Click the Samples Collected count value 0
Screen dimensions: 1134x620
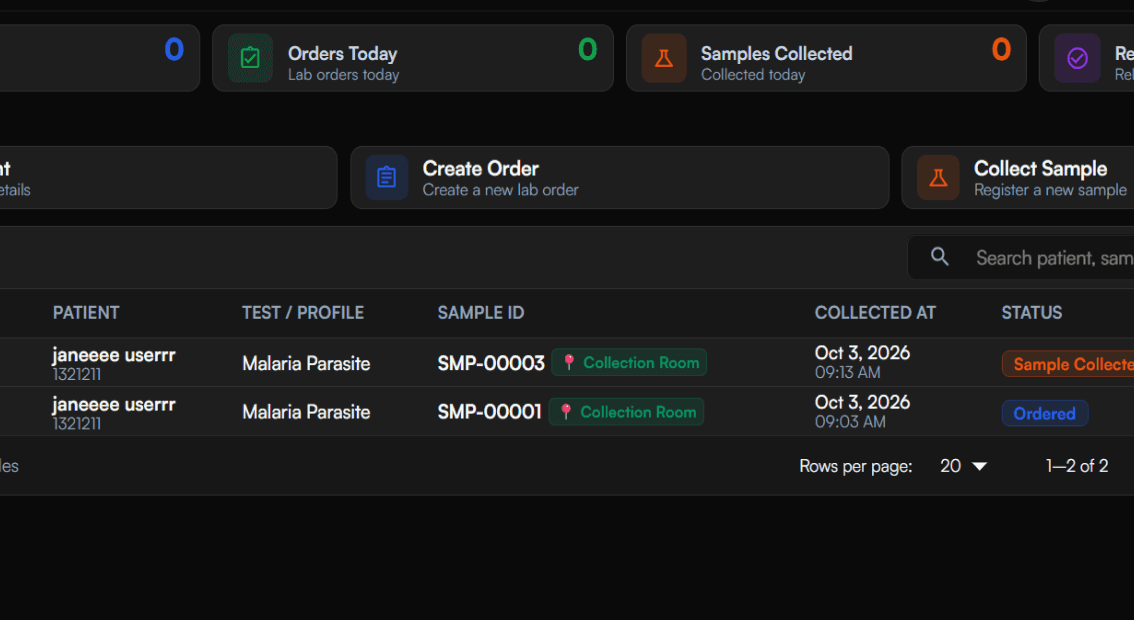click(1001, 49)
